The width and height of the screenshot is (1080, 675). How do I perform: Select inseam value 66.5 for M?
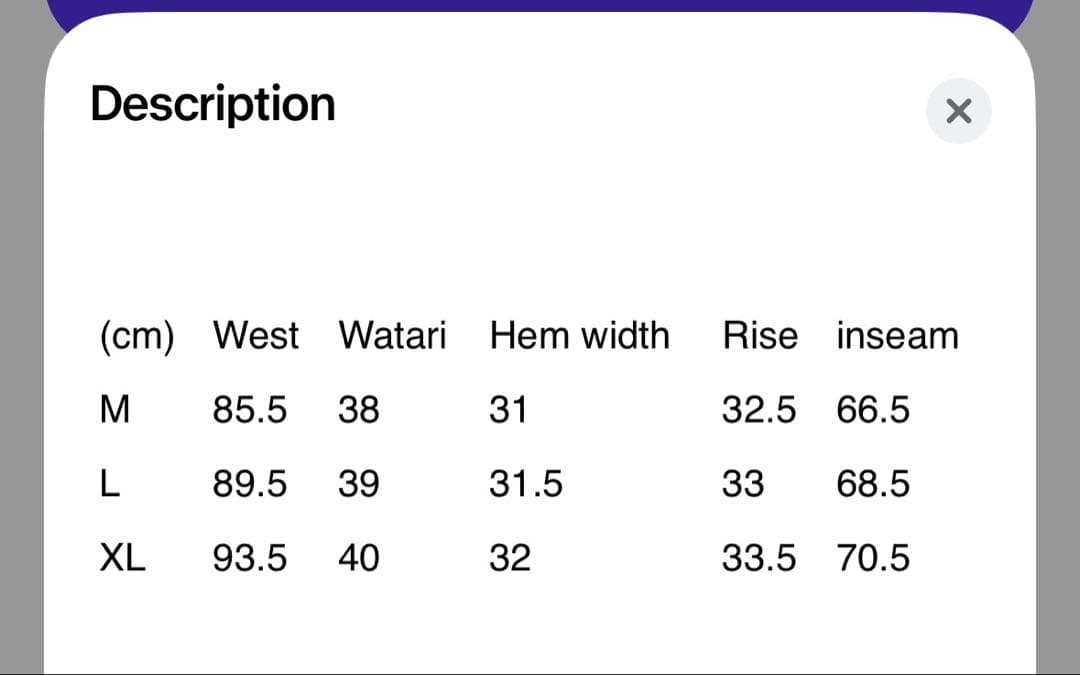pos(873,410)
